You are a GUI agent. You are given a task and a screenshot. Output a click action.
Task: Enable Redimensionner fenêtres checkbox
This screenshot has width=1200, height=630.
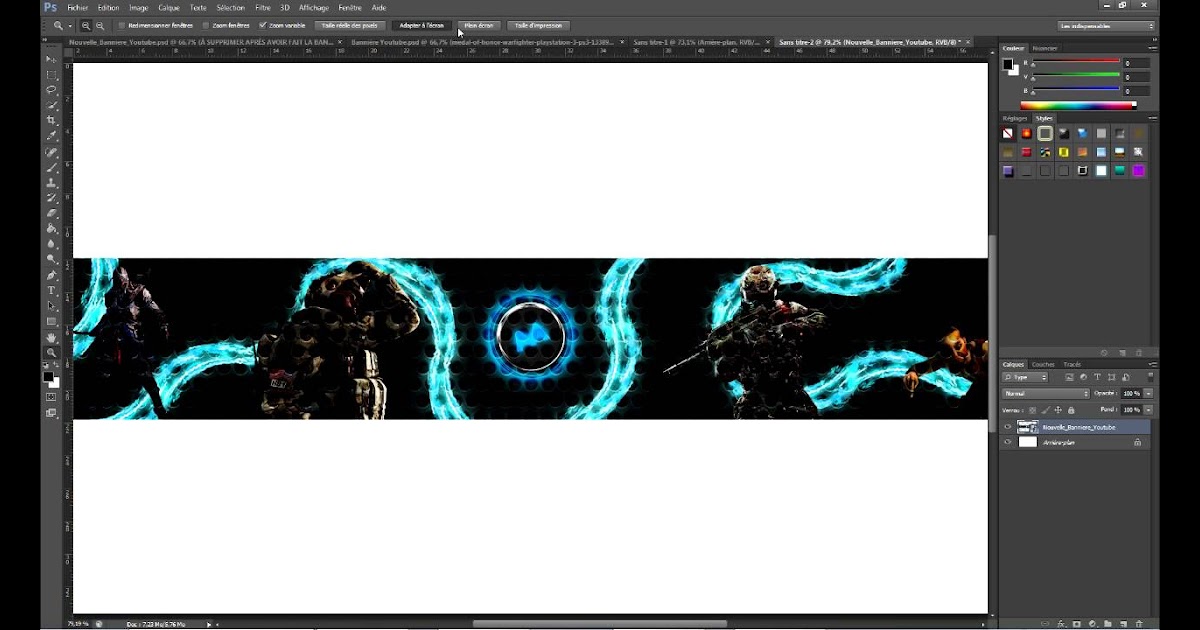coord(122,25)
